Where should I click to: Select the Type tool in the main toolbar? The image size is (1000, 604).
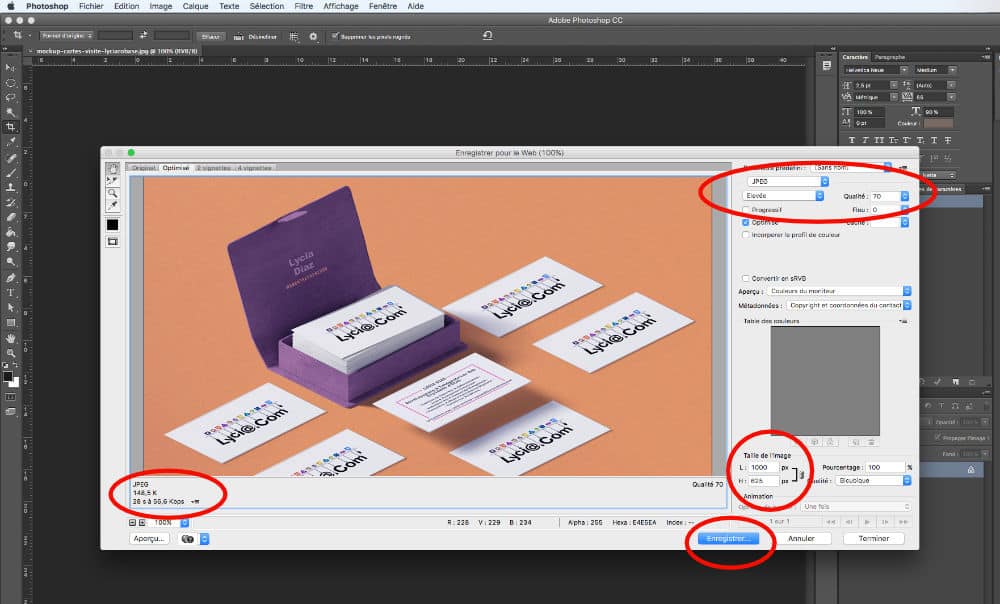click(x=11, y=293)
